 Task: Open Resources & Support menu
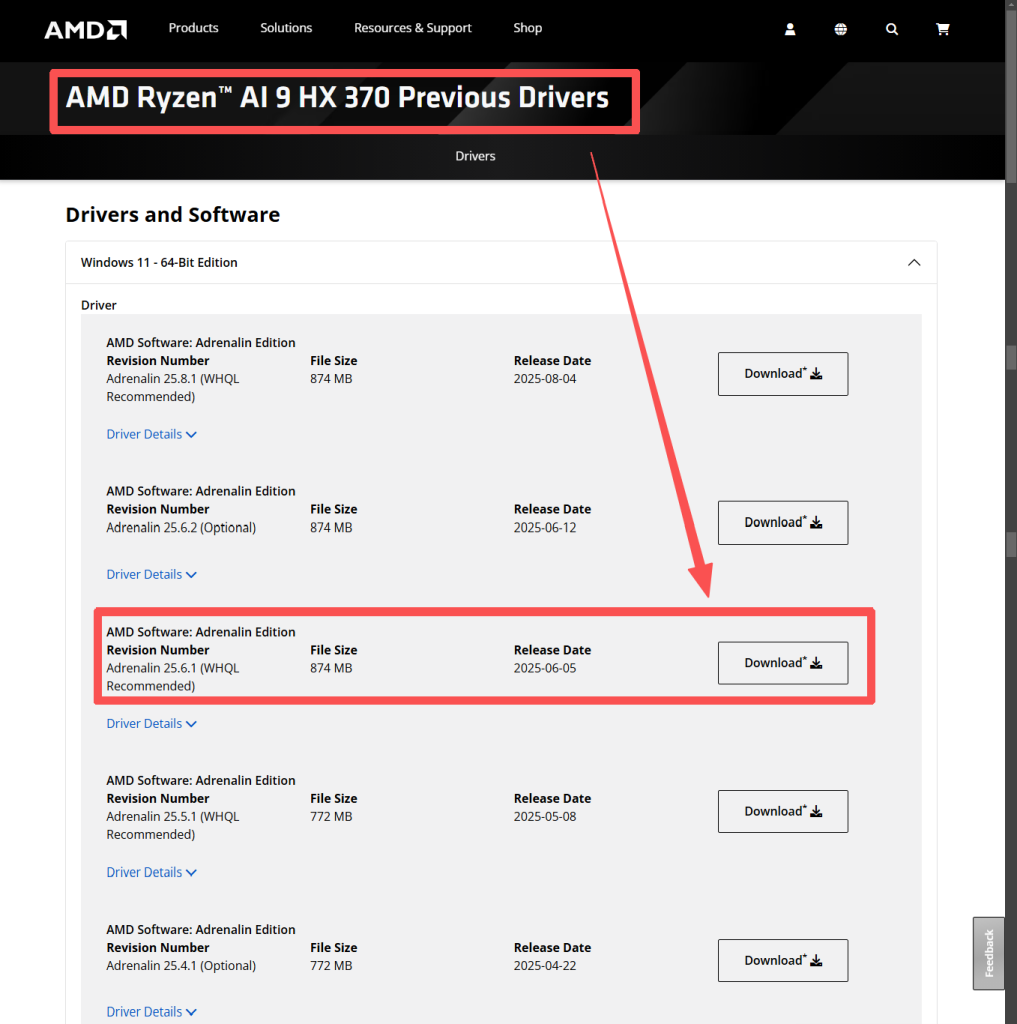[x=412, y=28]
